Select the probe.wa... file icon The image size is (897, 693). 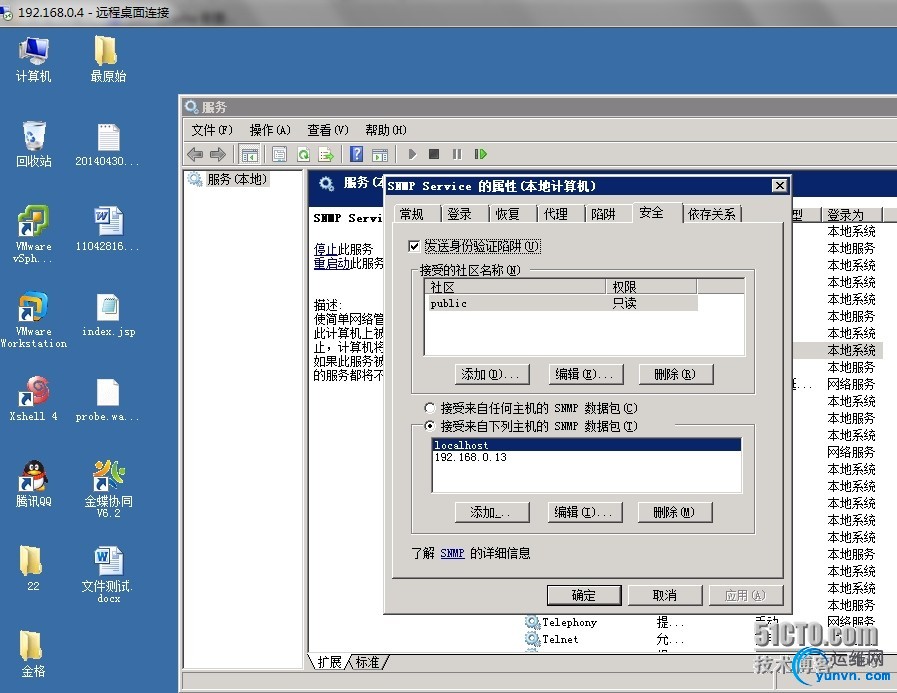pyautogui.click(x=108, y=400)
